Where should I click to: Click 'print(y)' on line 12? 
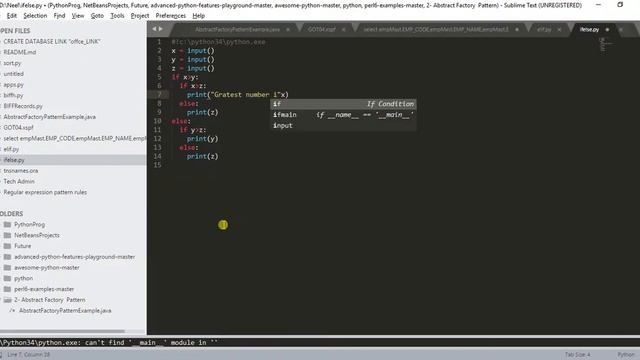(202, 139)
